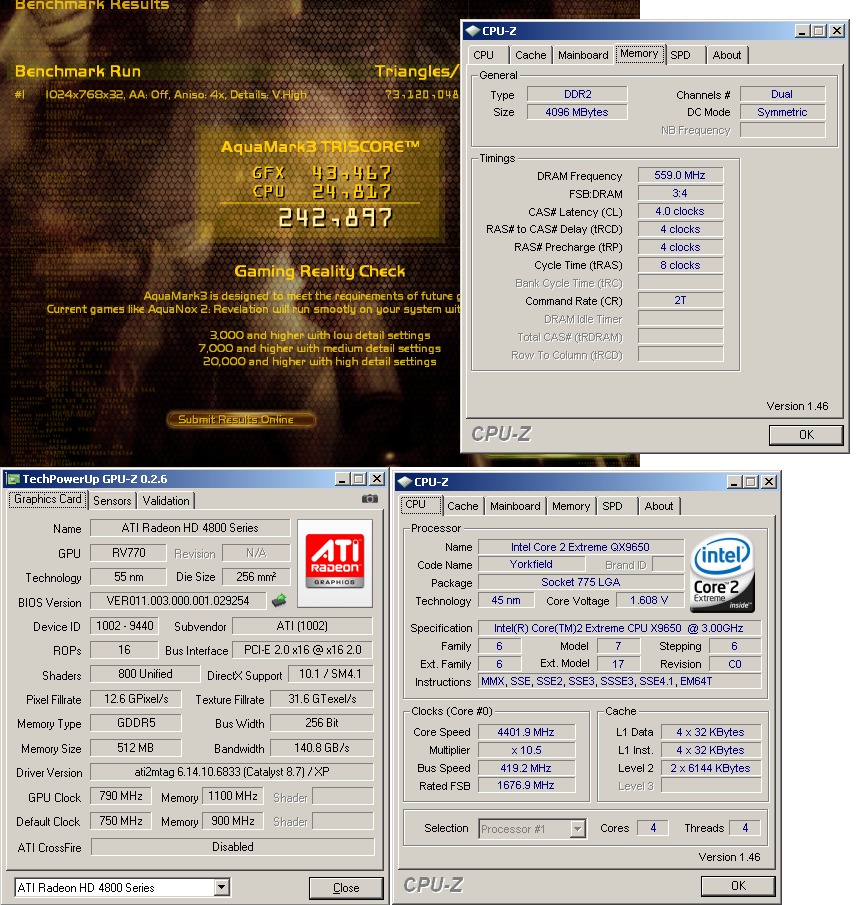
Task: Click the GFX score 43,467 in AquaMark3
Action: [x=352, y=172]
